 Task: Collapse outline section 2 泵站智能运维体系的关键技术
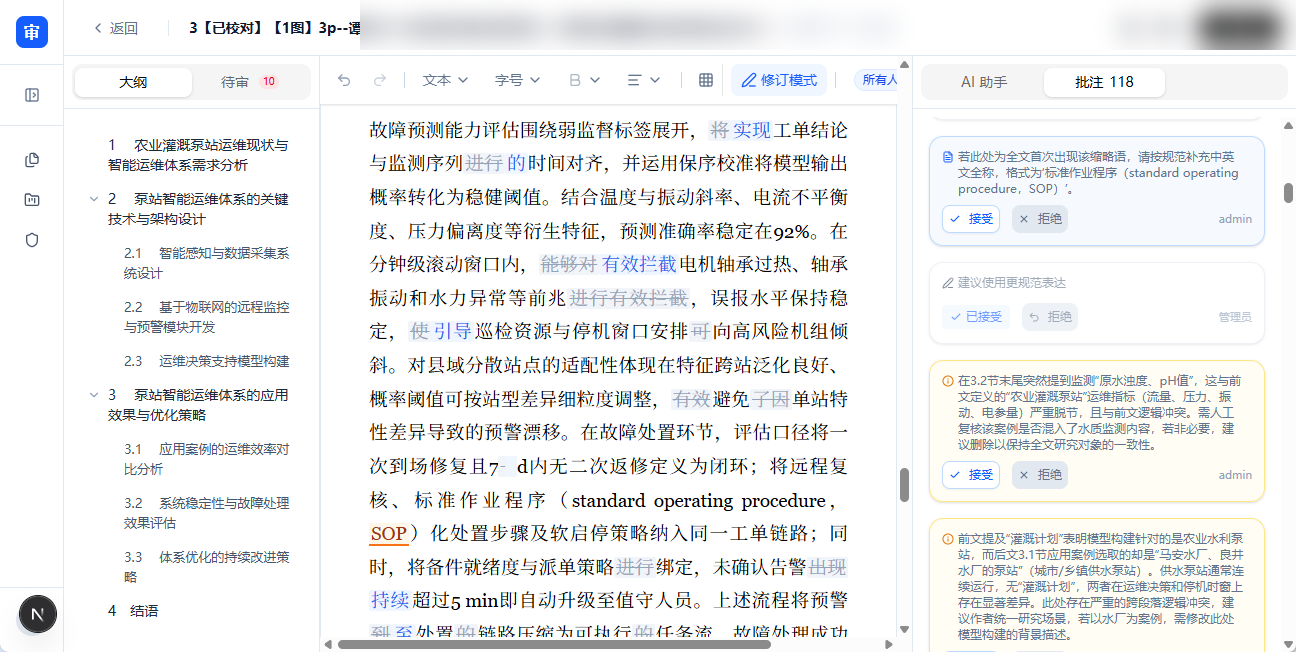coord(94,199)
